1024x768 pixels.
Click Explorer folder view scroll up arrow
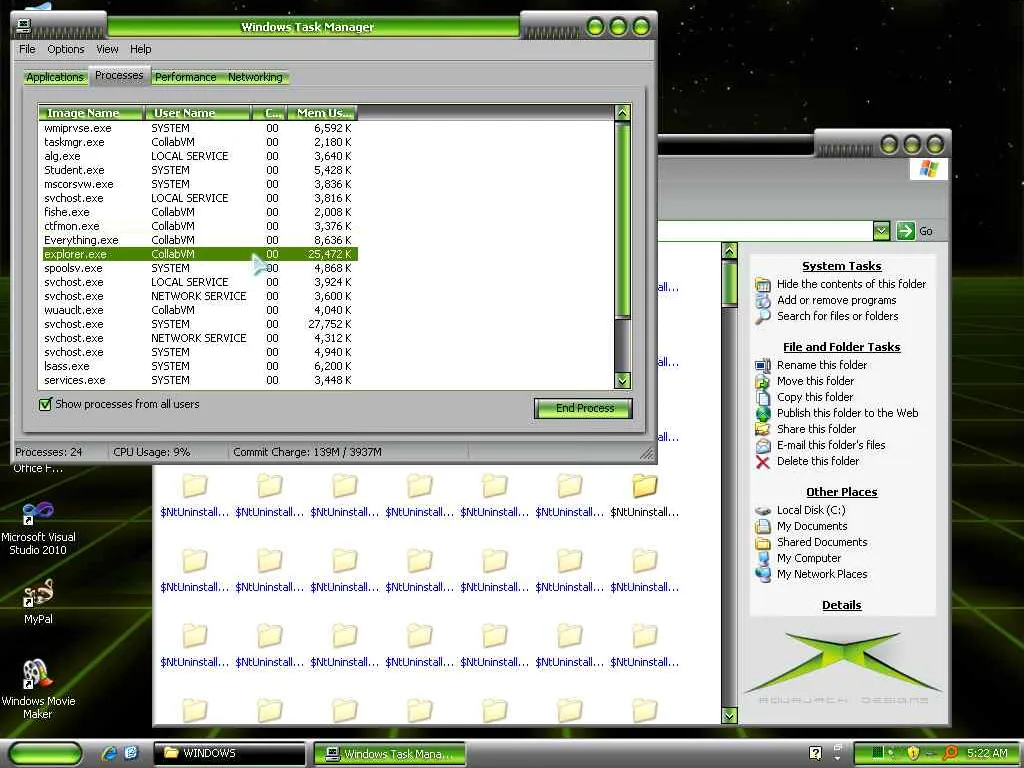(x=729, y=251)
